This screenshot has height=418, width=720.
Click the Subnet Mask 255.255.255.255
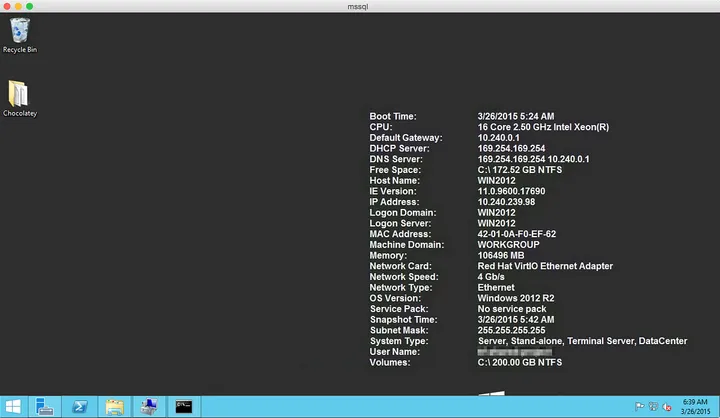(x=511, y=330)
